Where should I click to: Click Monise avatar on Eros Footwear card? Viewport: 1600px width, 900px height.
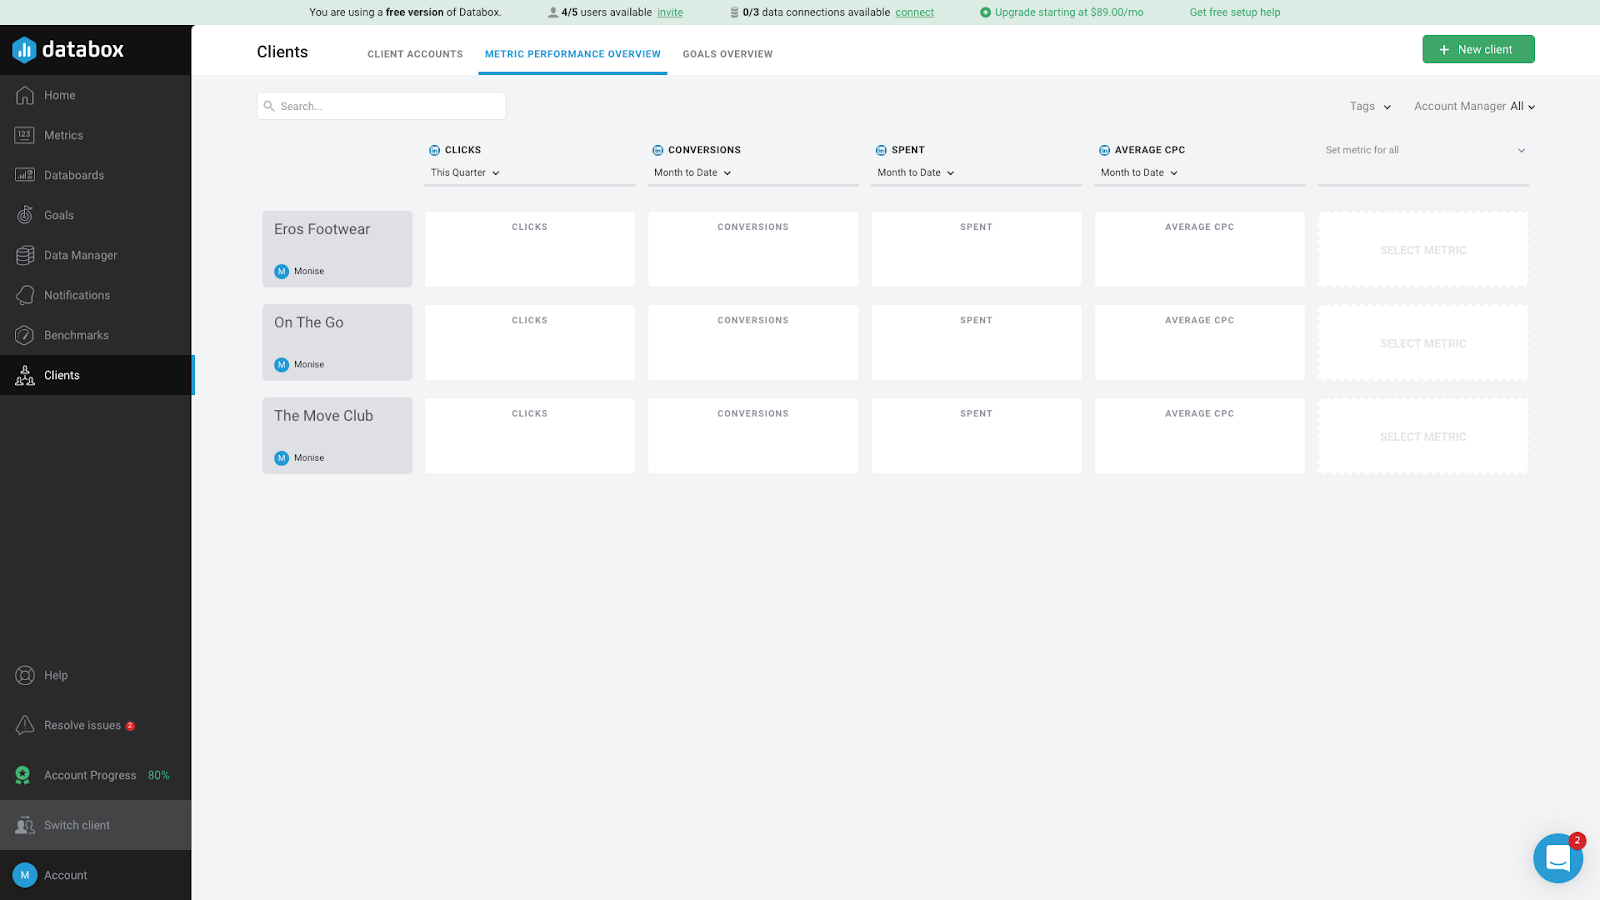282,271
